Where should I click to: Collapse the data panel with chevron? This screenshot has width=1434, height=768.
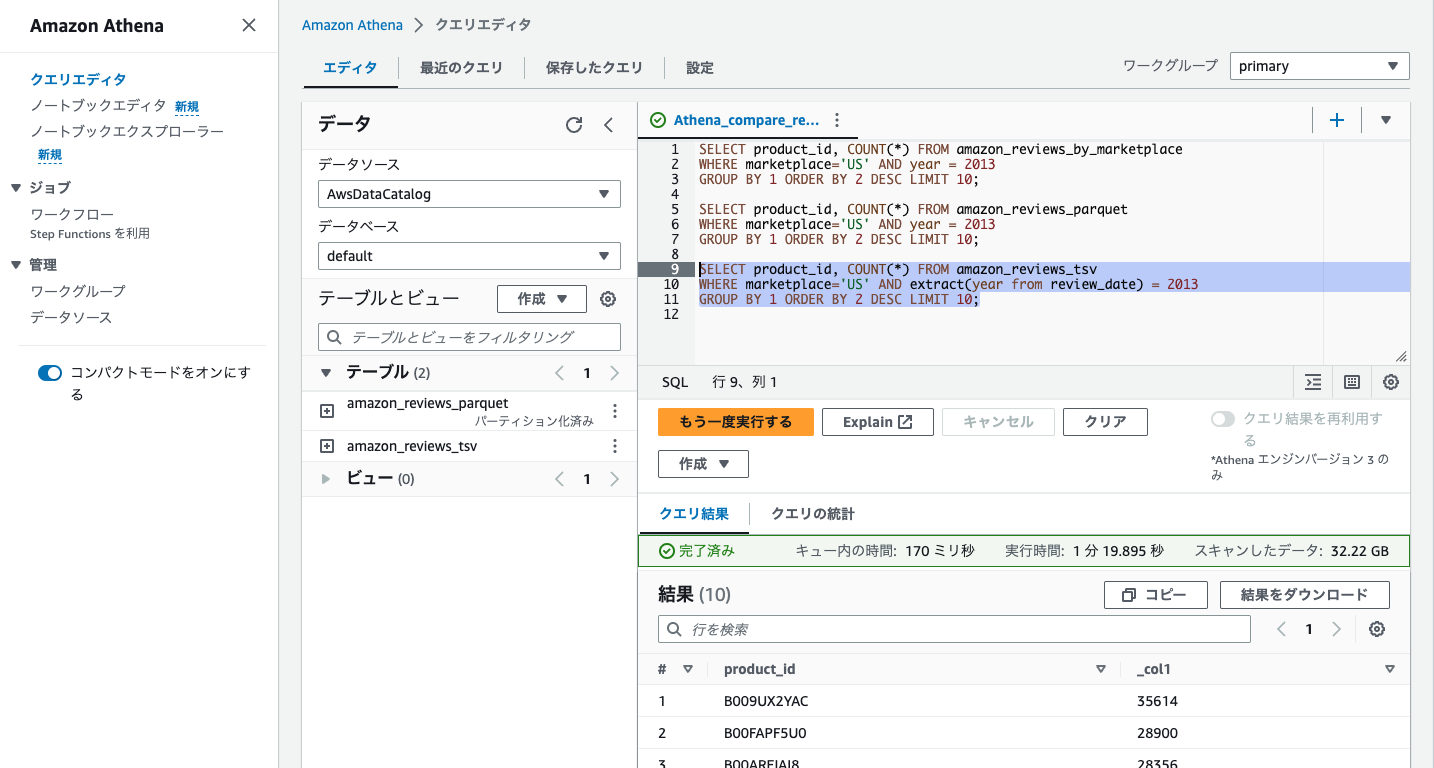coord(609,124)
